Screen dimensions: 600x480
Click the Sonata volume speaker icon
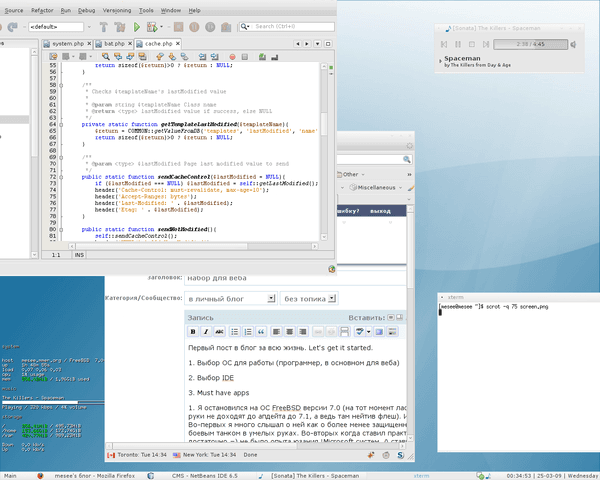tap(574, 44)
